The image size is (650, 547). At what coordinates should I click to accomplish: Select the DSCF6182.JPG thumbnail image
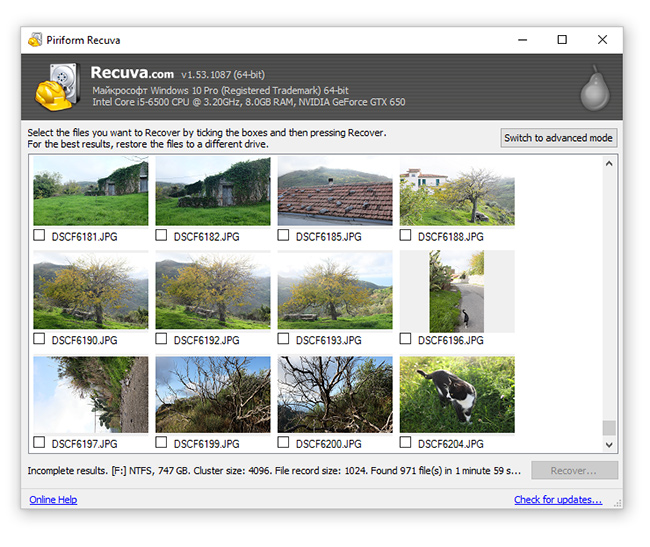[x=213, y=191]
